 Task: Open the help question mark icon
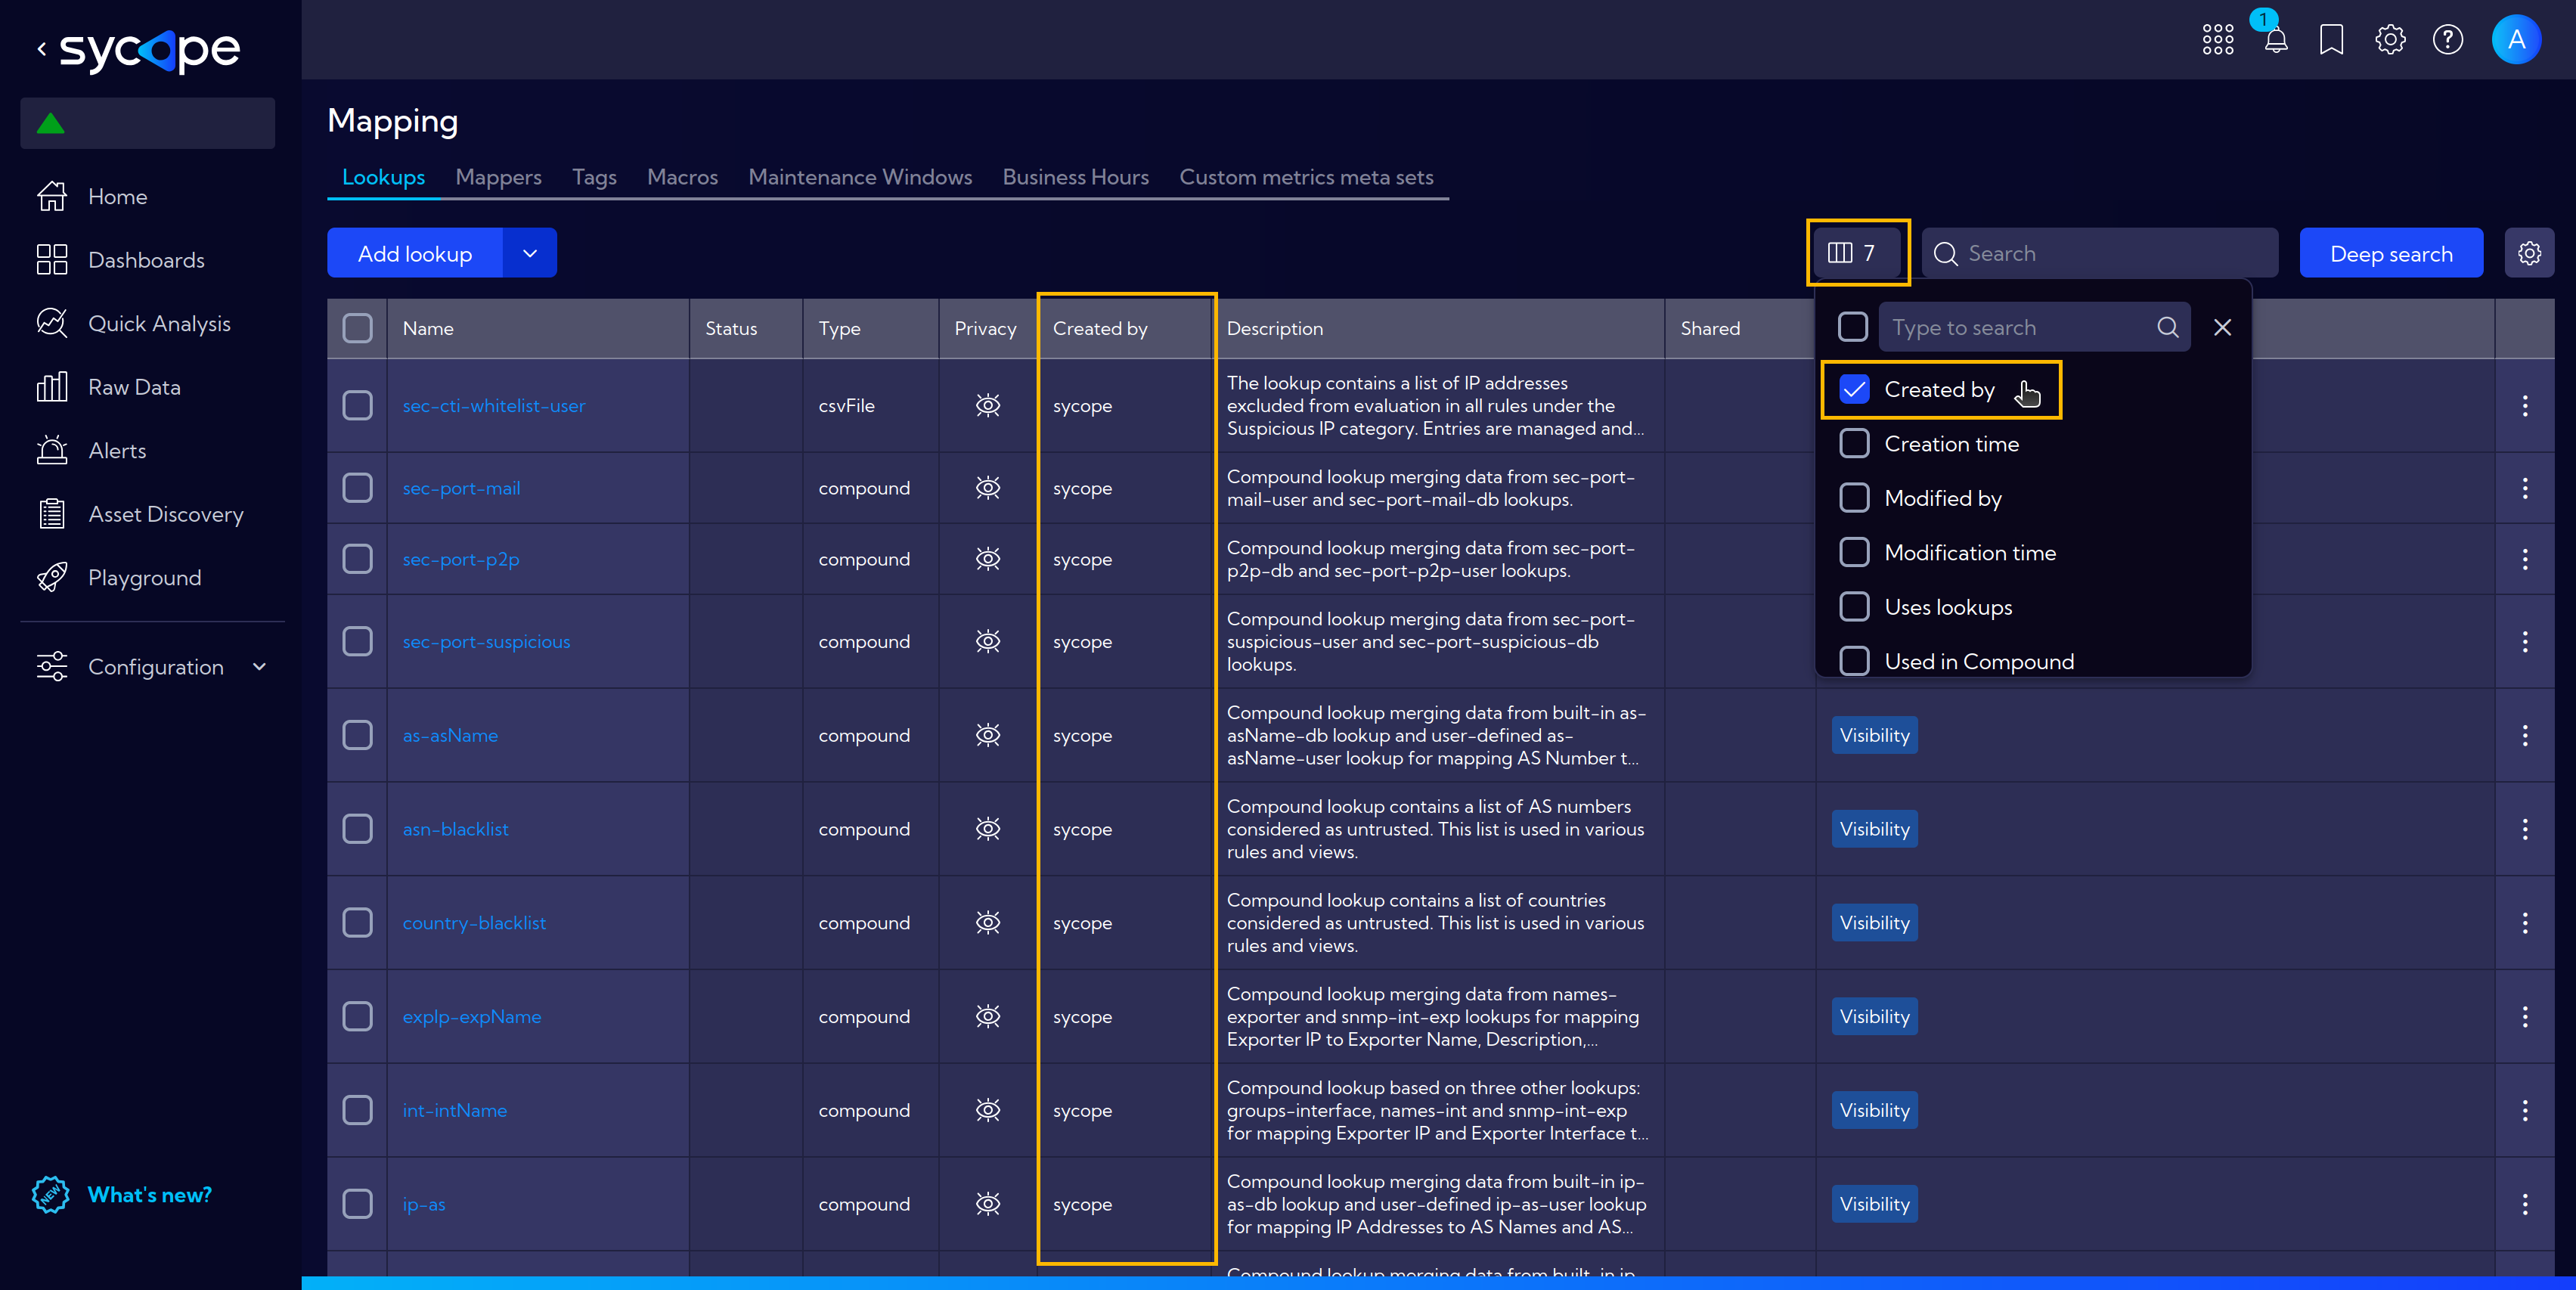pyautogui.click(x=2447, y=40)
